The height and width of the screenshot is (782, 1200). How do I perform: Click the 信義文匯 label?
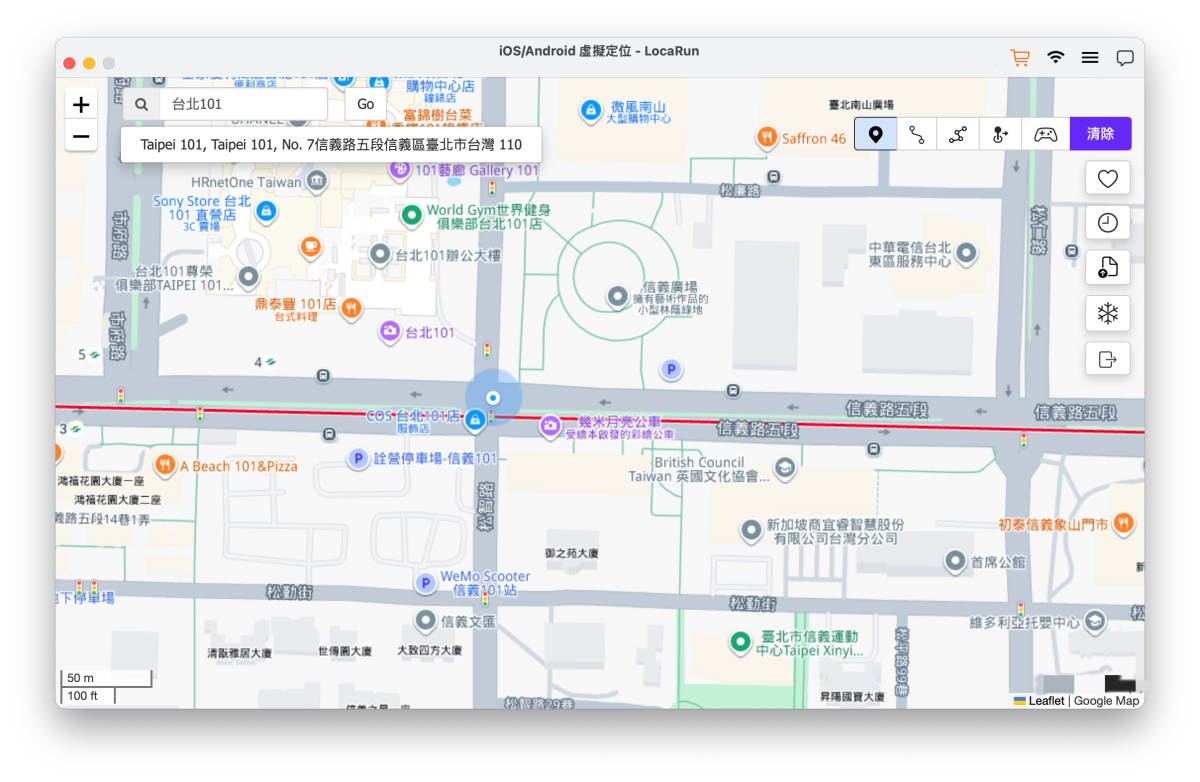tap(468, 621)
